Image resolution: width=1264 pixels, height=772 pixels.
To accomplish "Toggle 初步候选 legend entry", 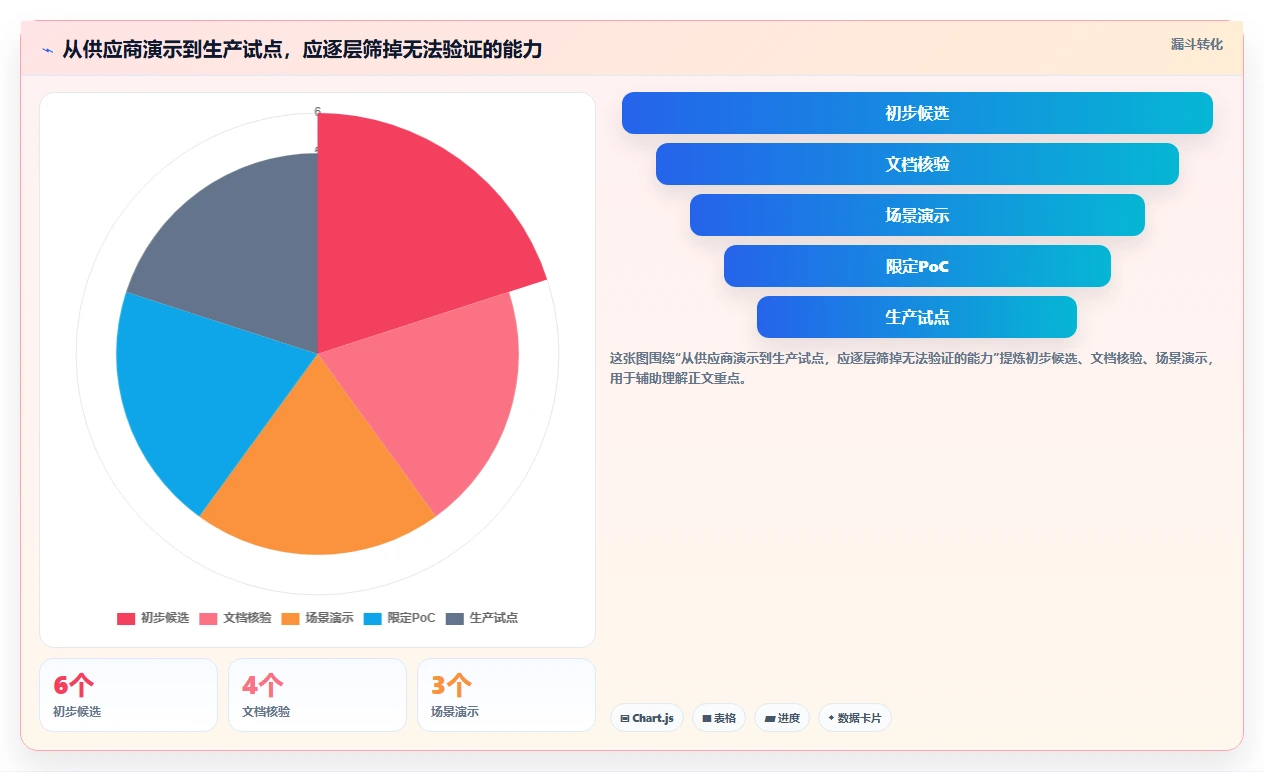I will point(153,618).
